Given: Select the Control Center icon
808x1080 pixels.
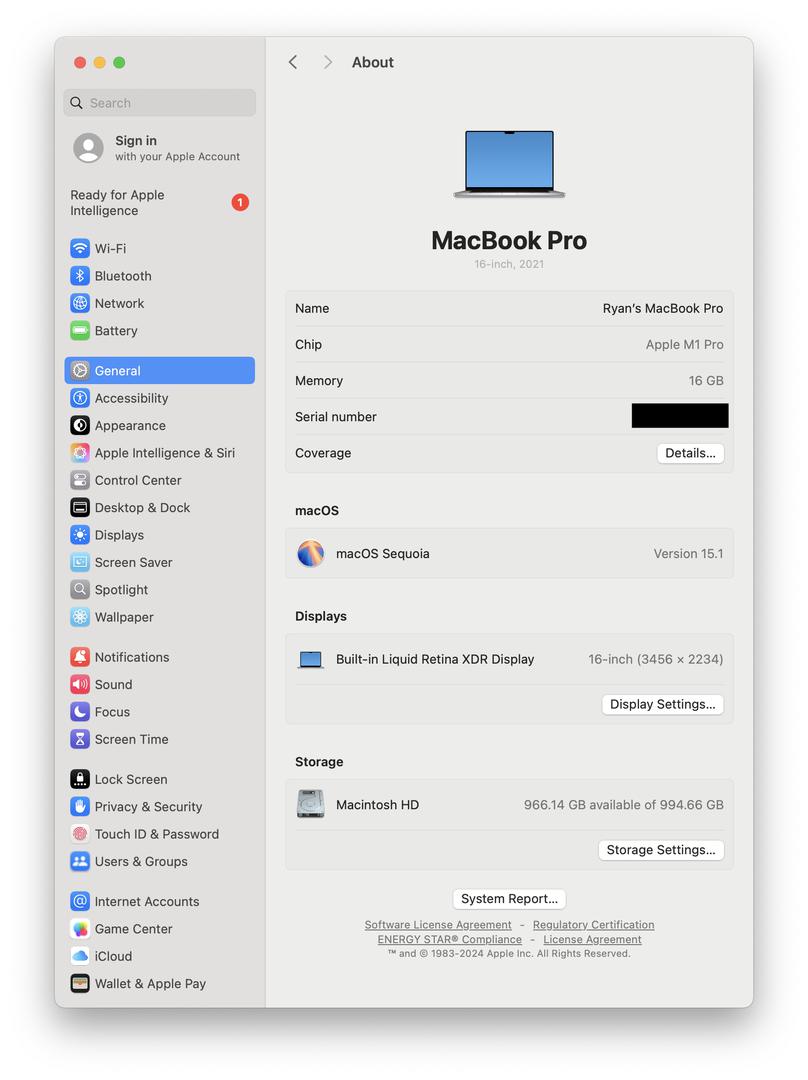Looking at the screenshot, I should click(80, 480).
